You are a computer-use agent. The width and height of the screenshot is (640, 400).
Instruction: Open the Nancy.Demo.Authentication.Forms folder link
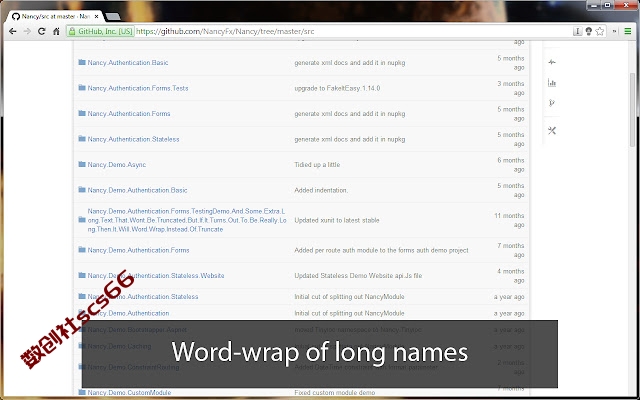138,250
